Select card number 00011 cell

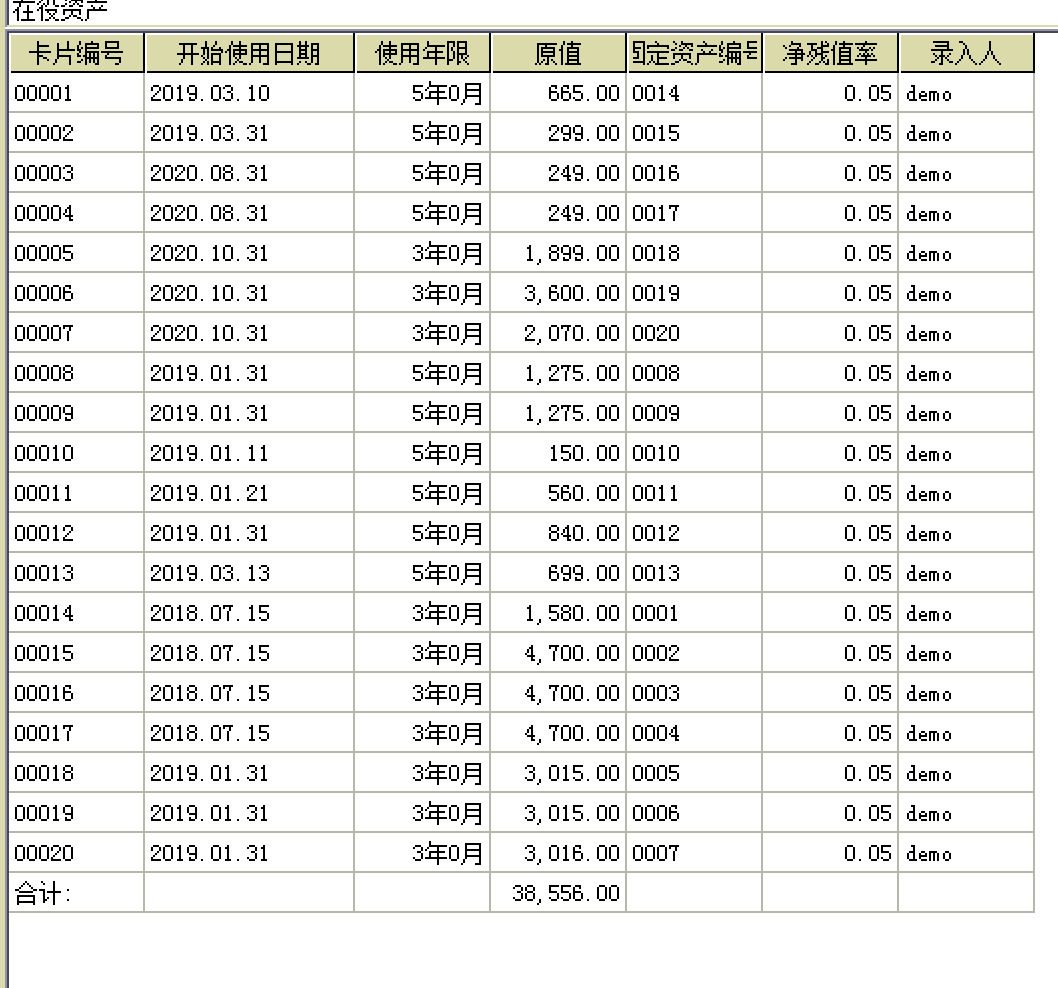[x=76, y=493]
